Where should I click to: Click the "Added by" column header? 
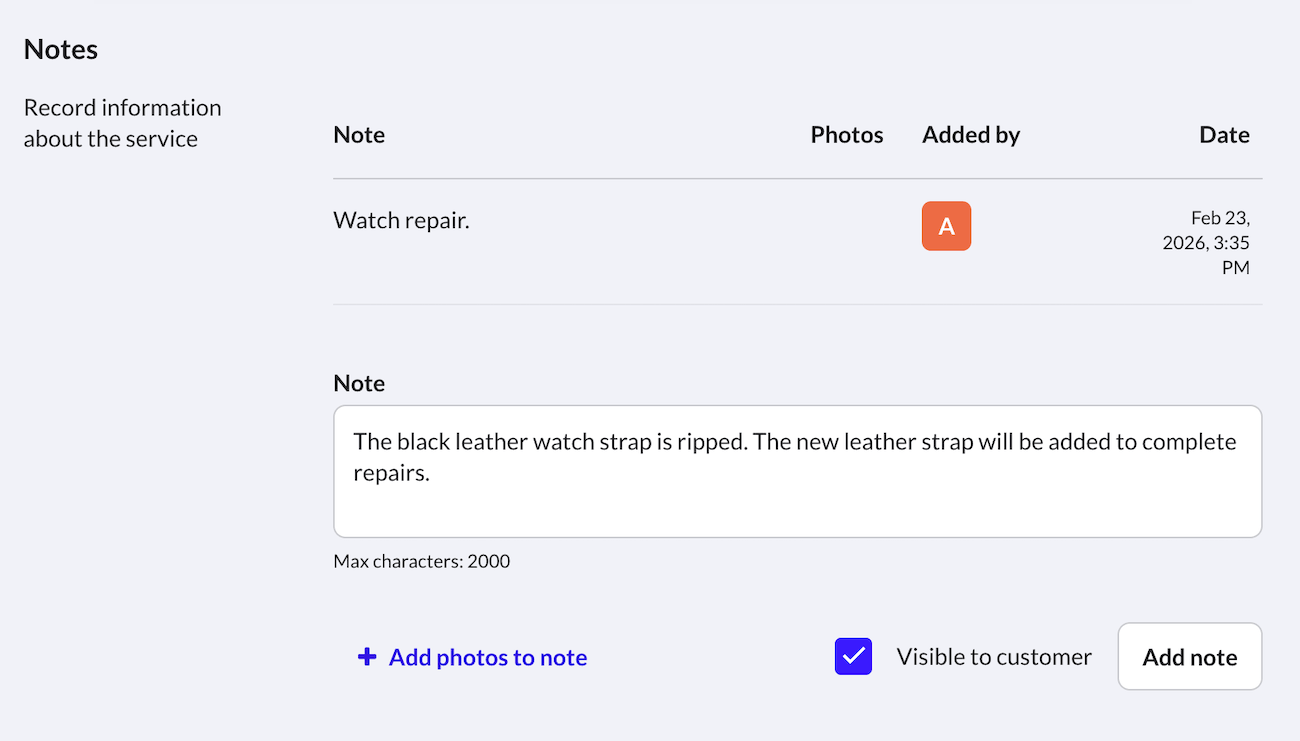point(971,135)
